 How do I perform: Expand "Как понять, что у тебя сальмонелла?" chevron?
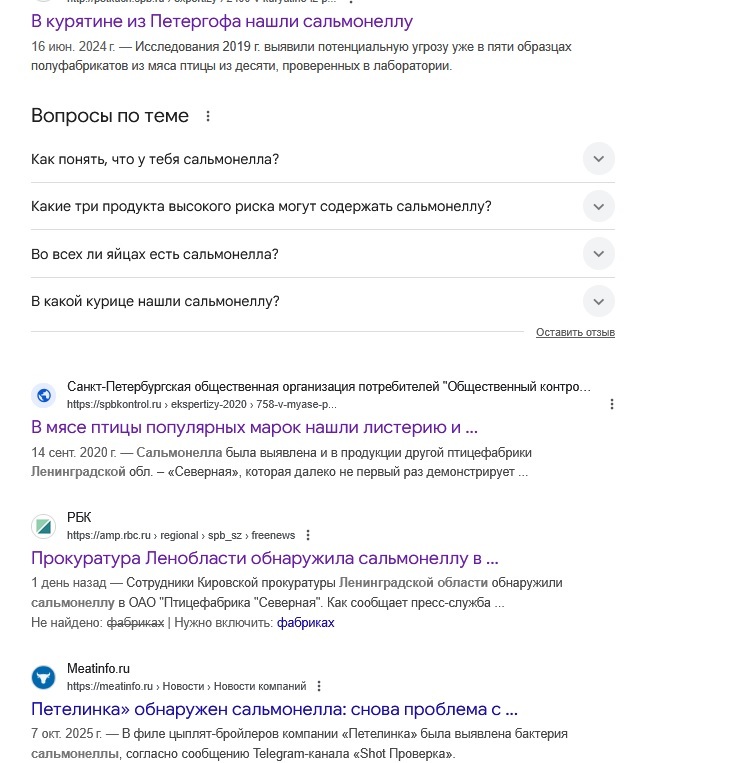click(598, 159)
